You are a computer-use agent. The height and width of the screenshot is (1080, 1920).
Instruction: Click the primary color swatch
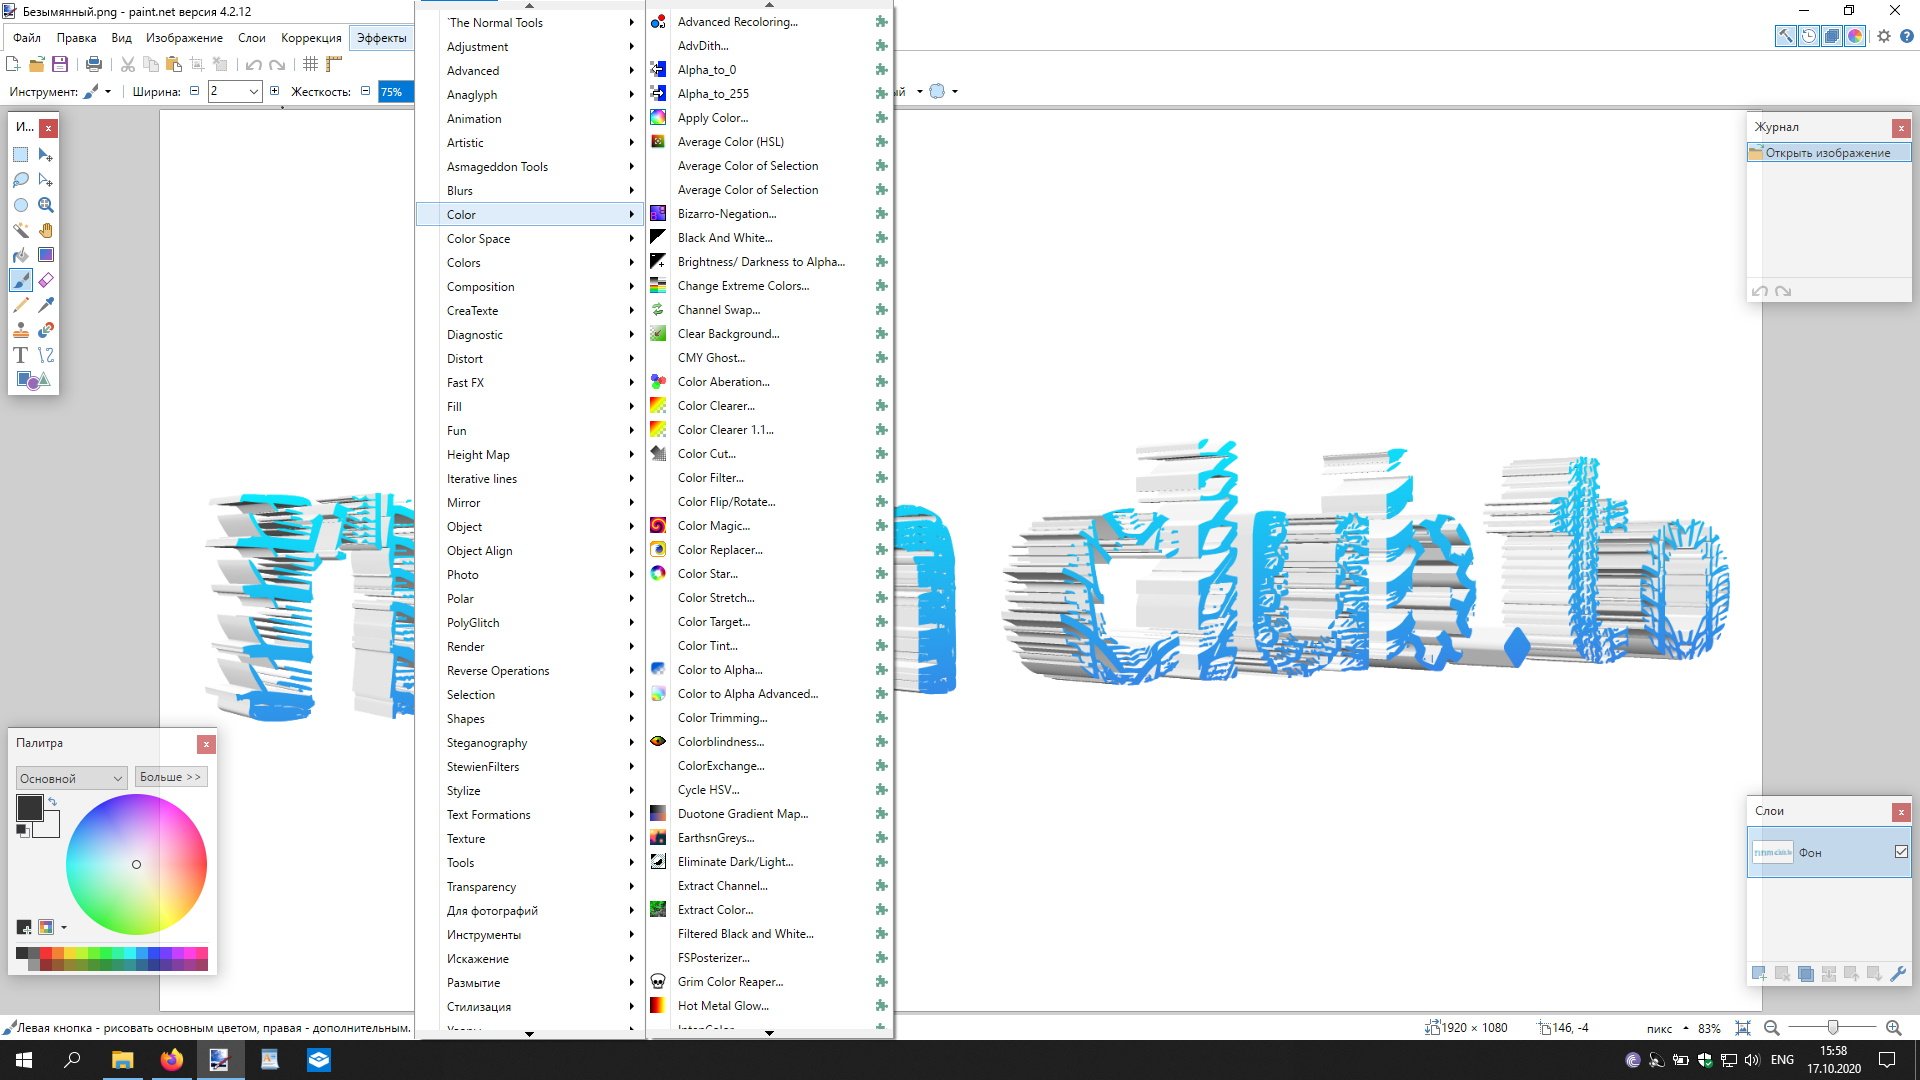click(29, 808)
